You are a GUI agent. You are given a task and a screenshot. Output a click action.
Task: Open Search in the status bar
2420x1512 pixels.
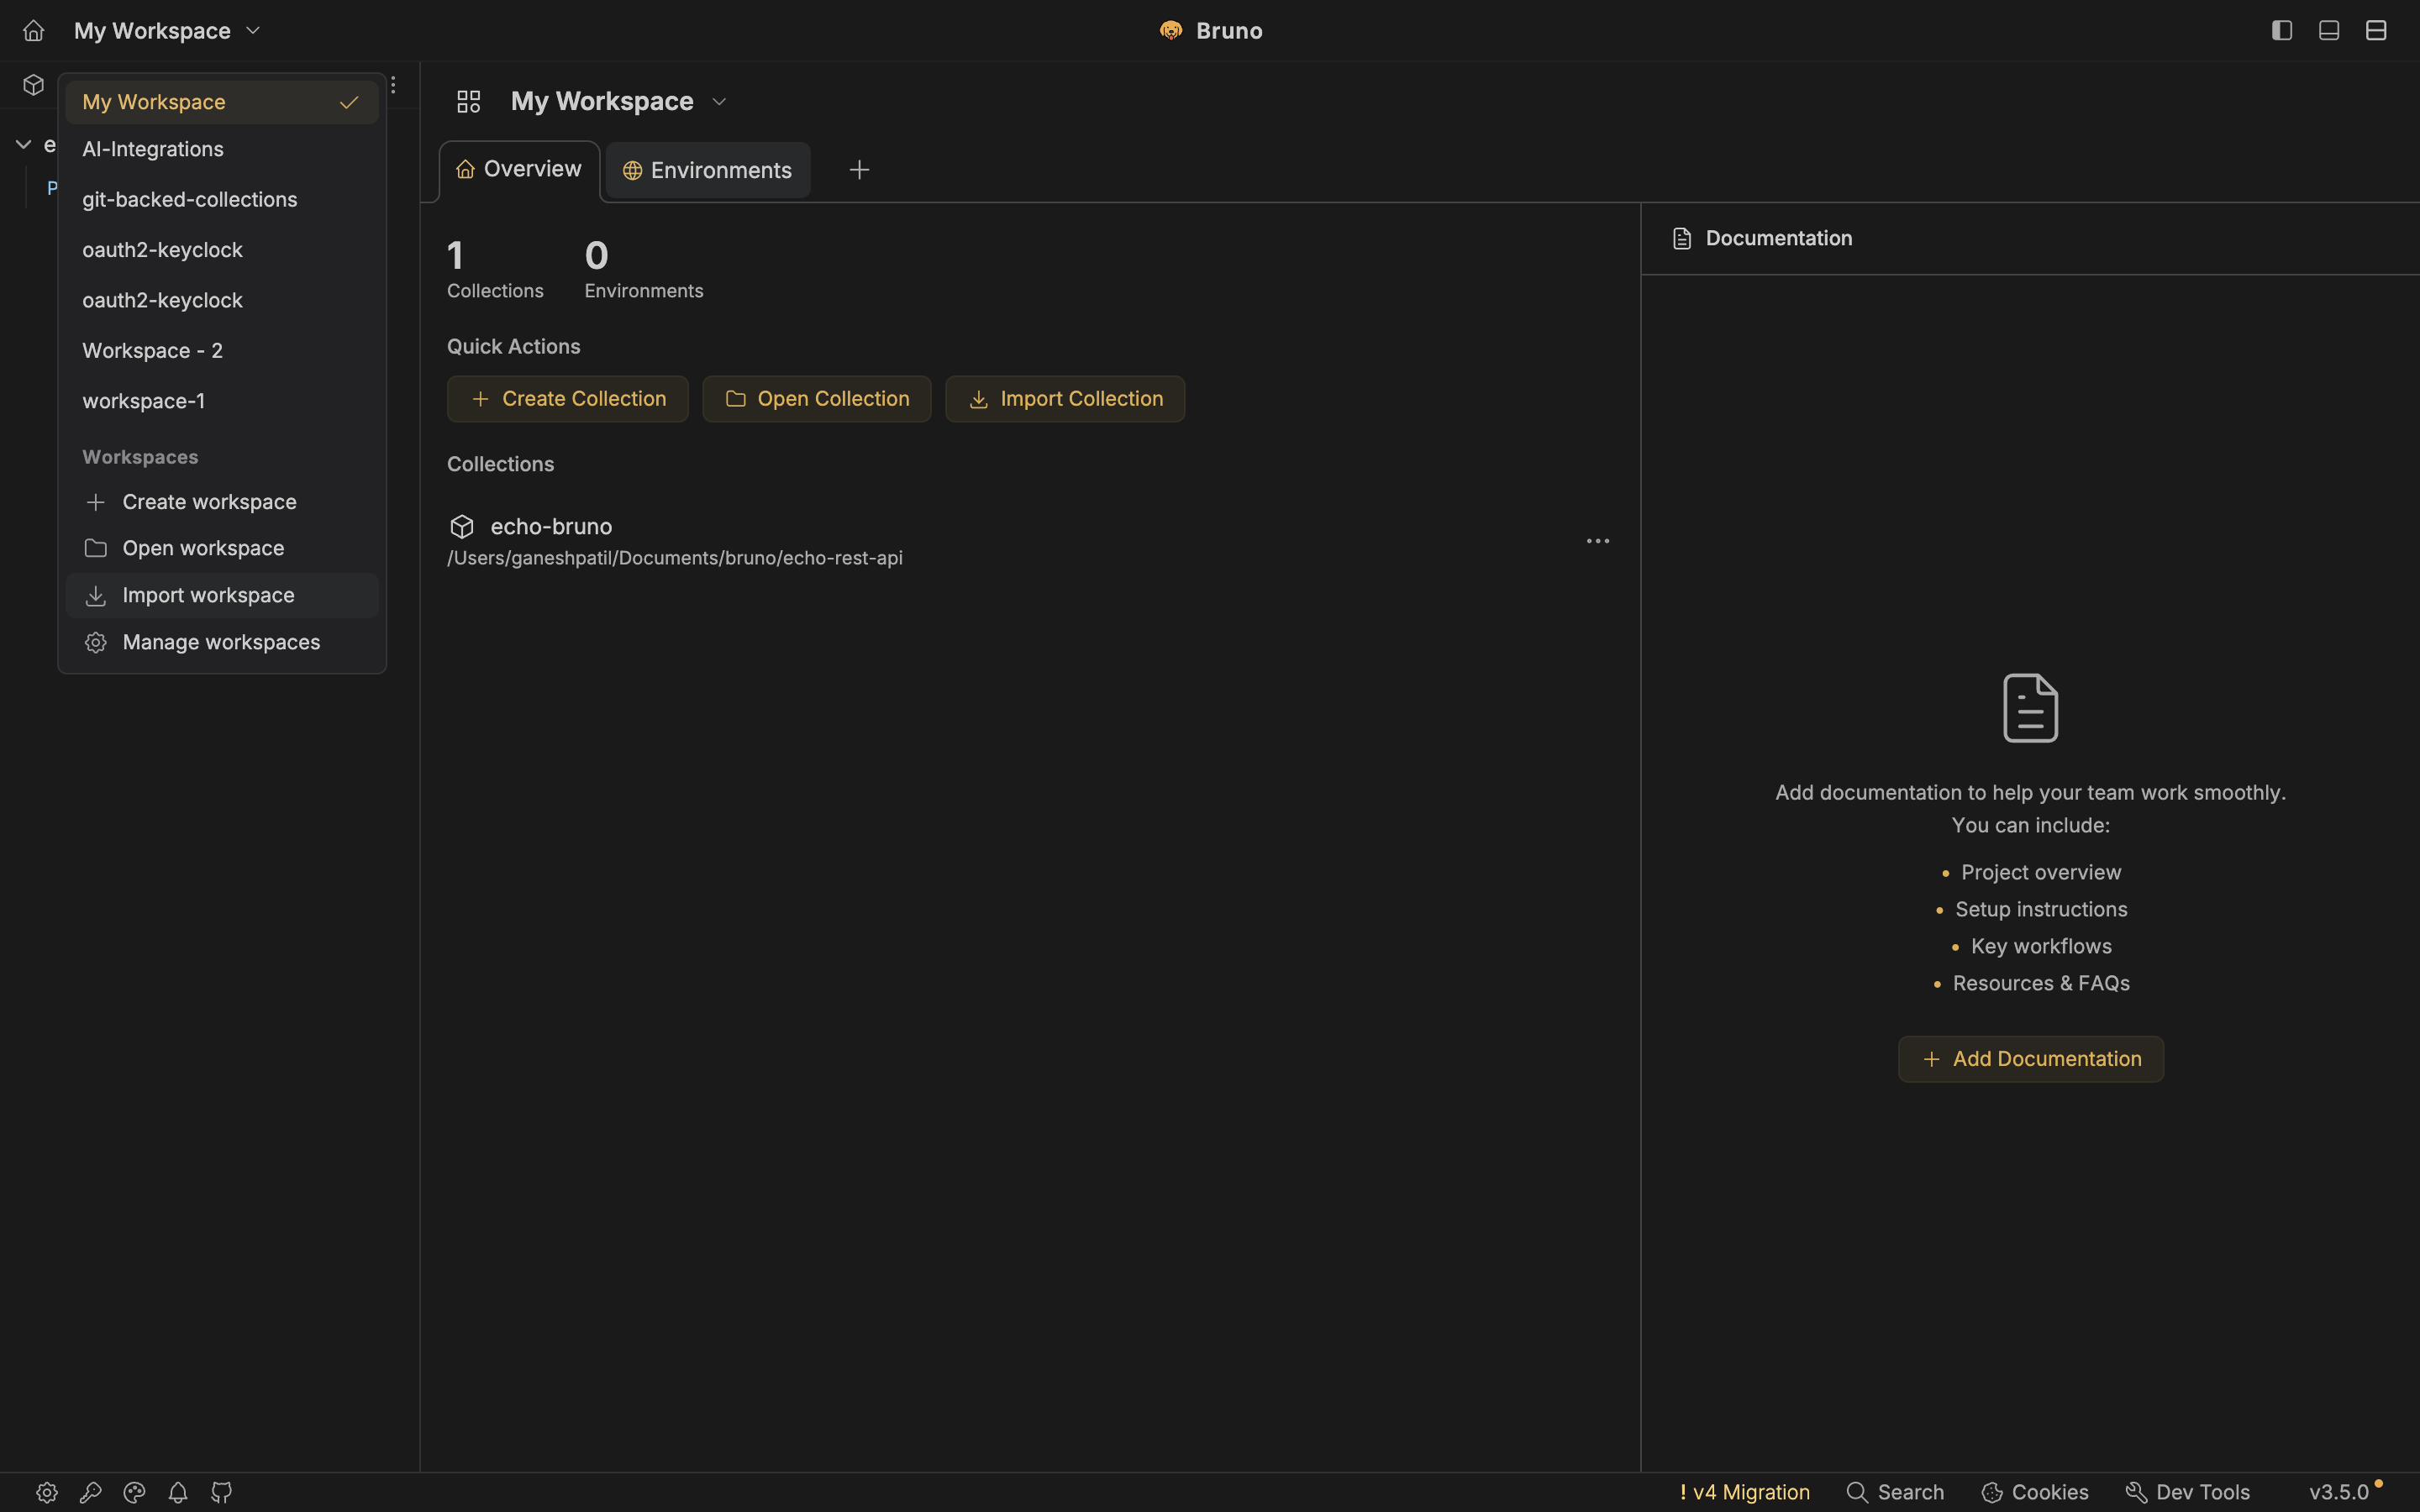pyautogui.click(x=1895, y=1492)
